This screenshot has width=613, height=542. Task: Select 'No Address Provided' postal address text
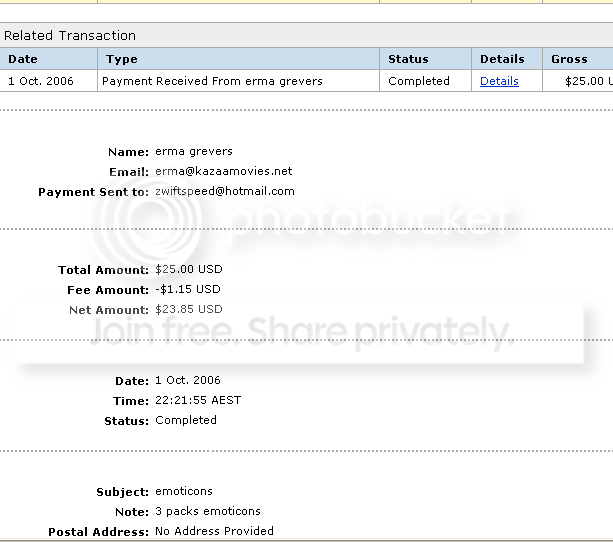point(214,531)
